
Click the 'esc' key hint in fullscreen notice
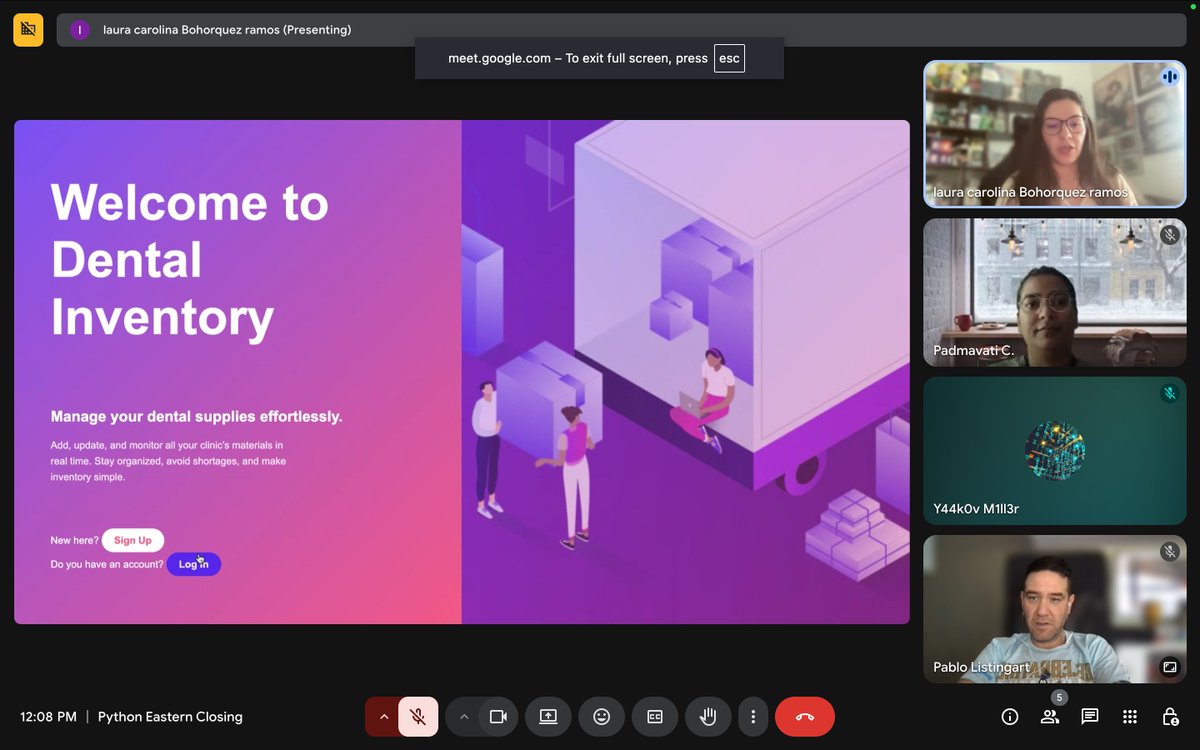coord(729,58)
